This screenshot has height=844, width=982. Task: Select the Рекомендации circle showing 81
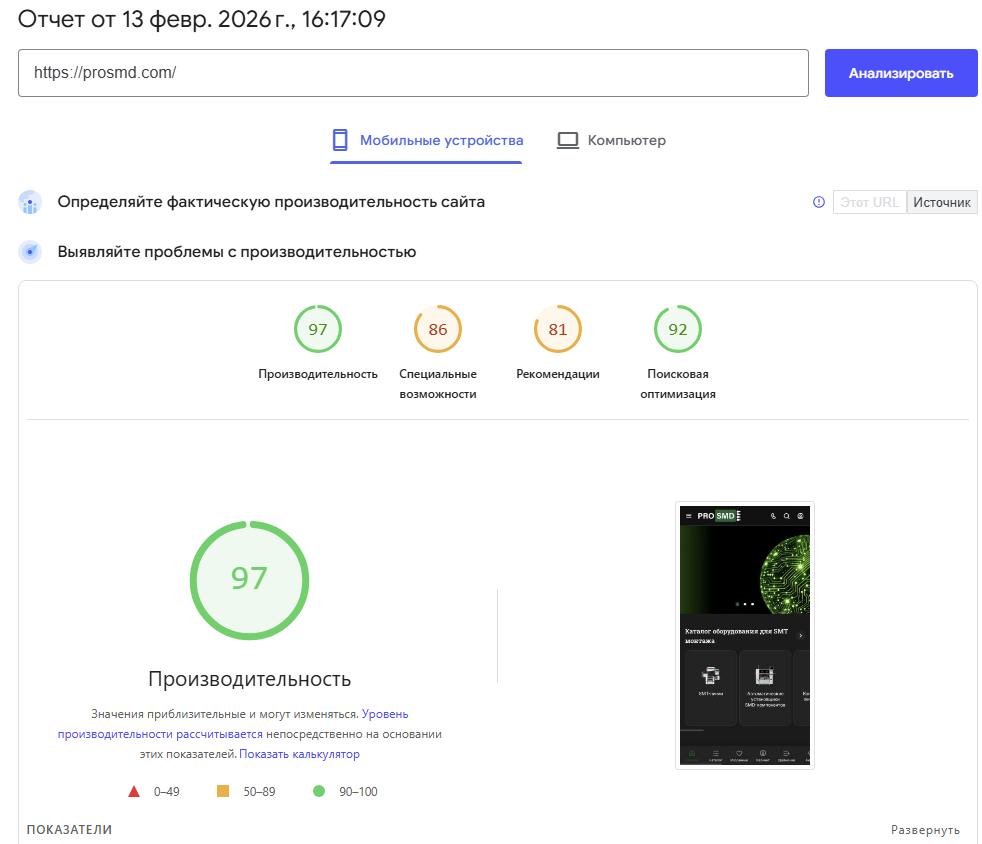[x=557, y=329]
